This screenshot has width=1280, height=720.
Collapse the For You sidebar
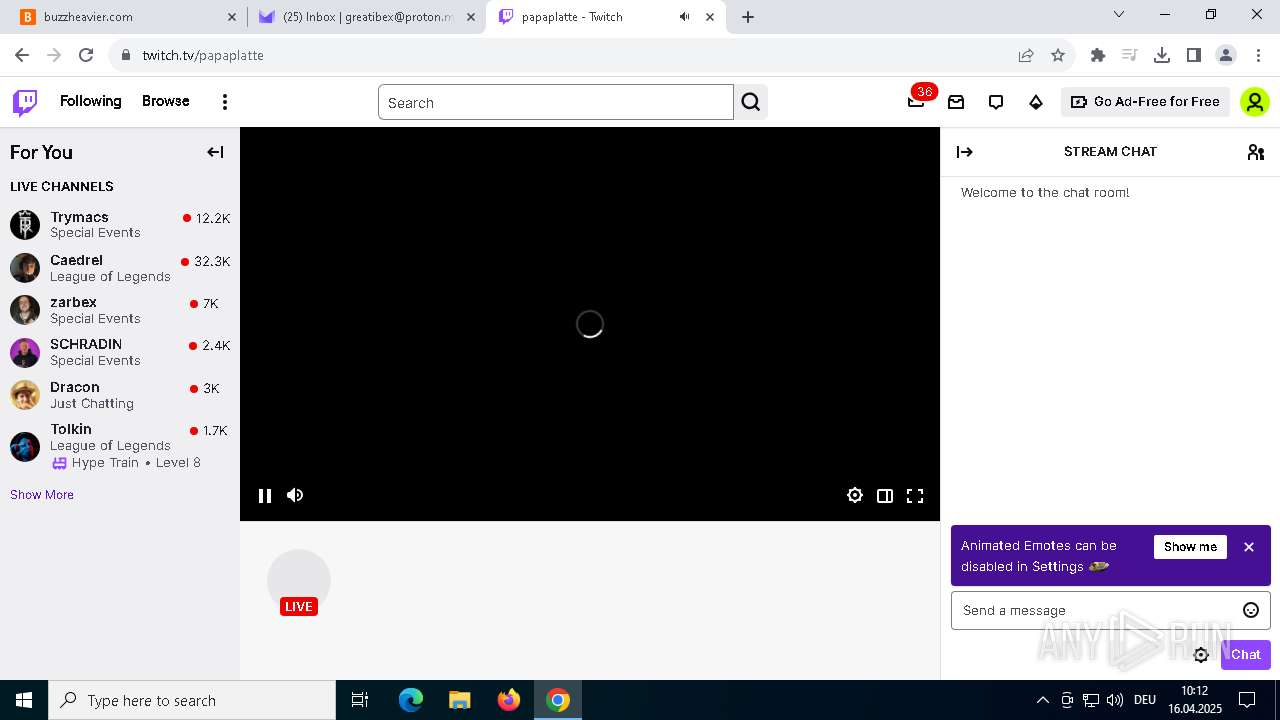click(x=215, y=152)
